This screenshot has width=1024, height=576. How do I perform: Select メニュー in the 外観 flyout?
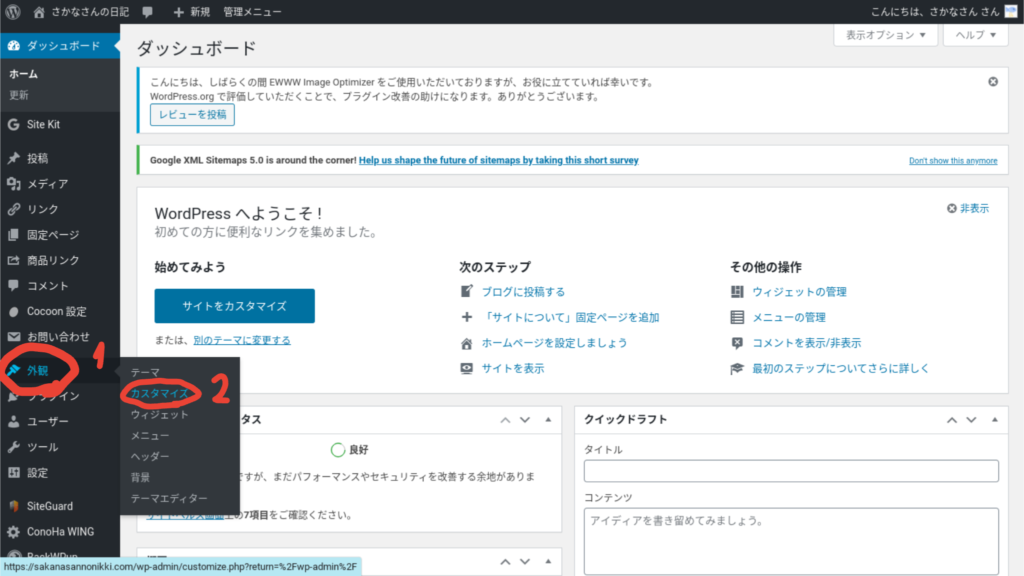pos(150,435)
